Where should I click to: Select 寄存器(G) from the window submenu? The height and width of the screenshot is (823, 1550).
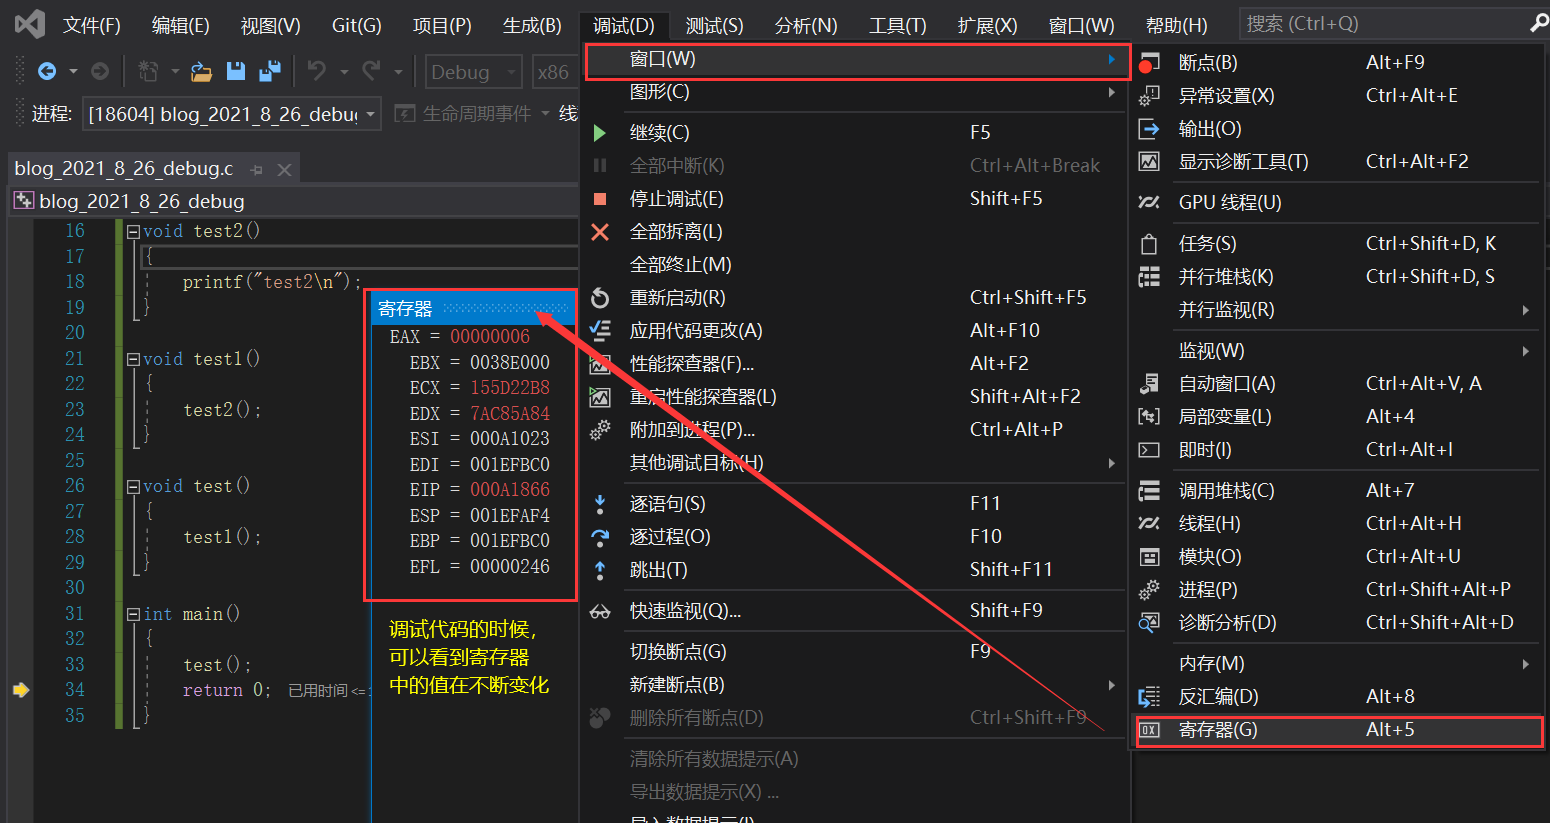coord(1339,730)
